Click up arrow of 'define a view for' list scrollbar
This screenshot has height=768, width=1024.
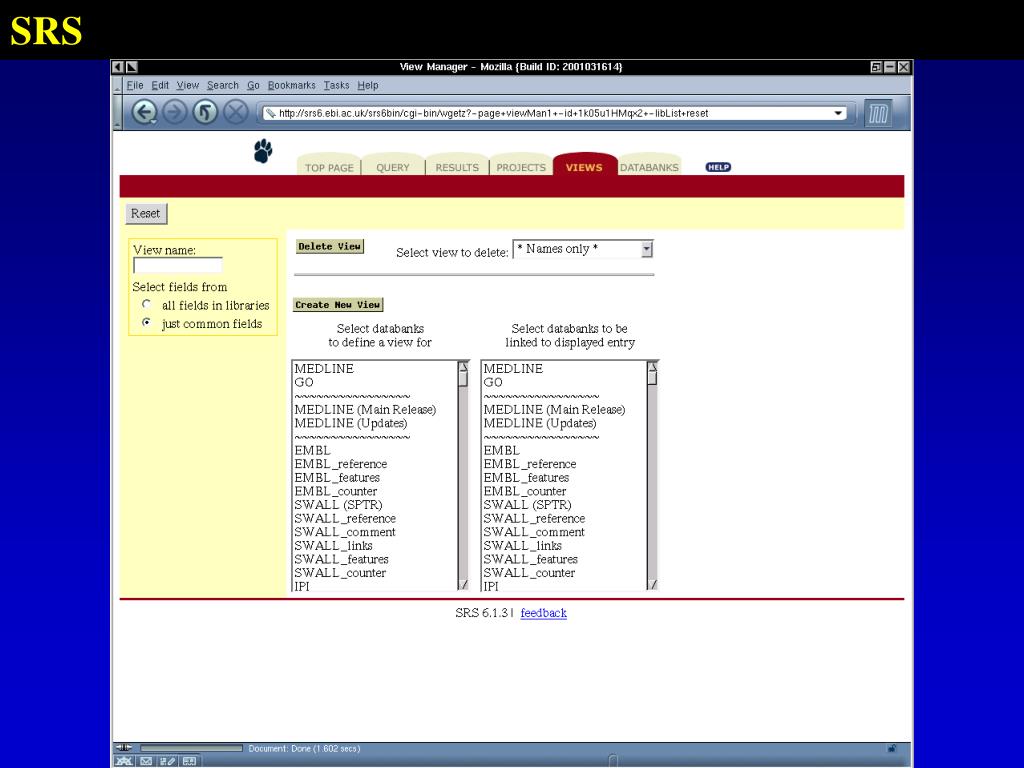coord(463,367)
